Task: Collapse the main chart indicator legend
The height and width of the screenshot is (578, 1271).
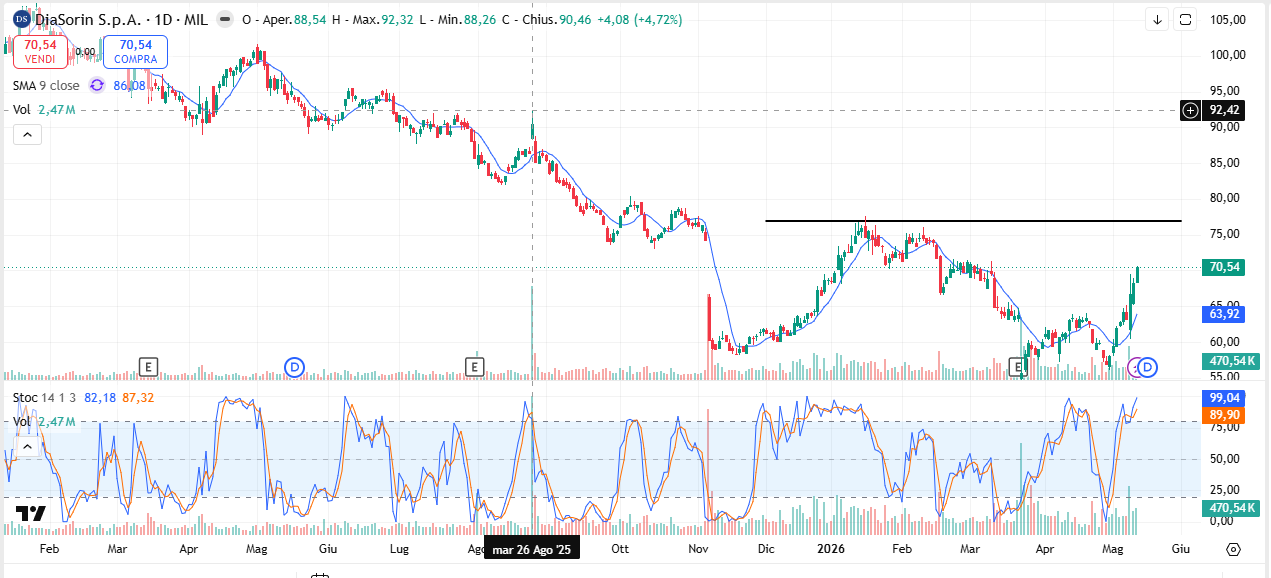Action: (27, 134)
